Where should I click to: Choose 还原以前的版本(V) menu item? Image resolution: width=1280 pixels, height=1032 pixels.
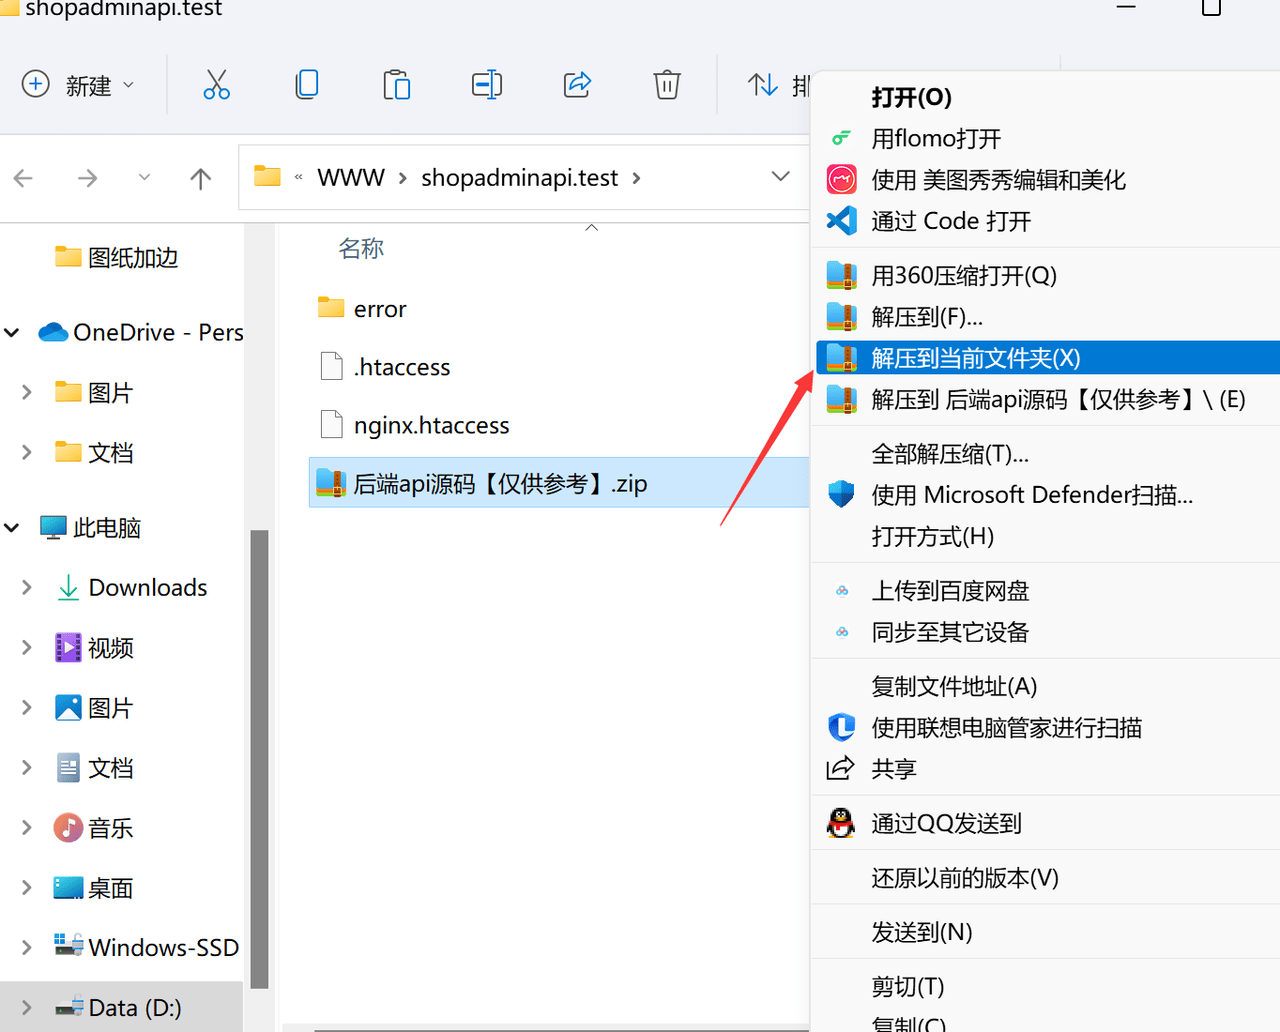coord(1045,878)
